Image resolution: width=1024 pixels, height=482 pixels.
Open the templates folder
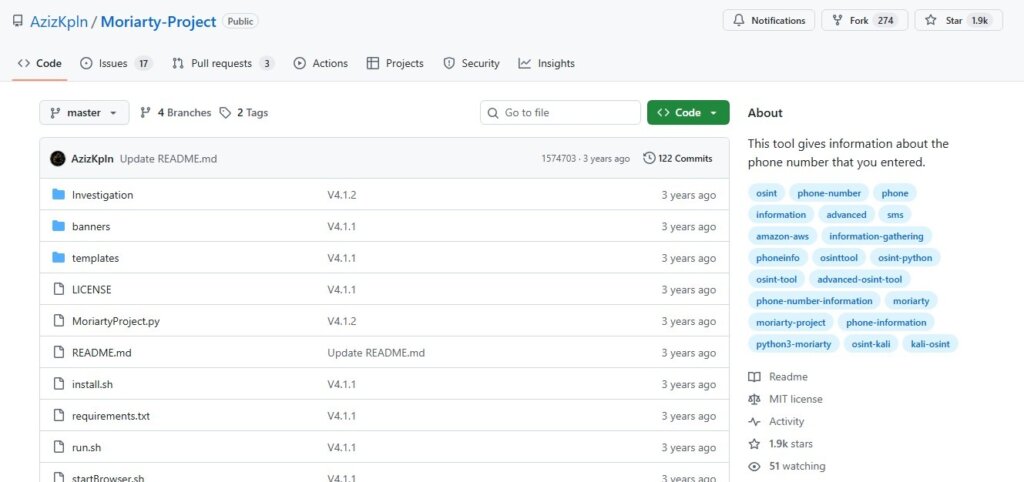click(x=95, y=258)
